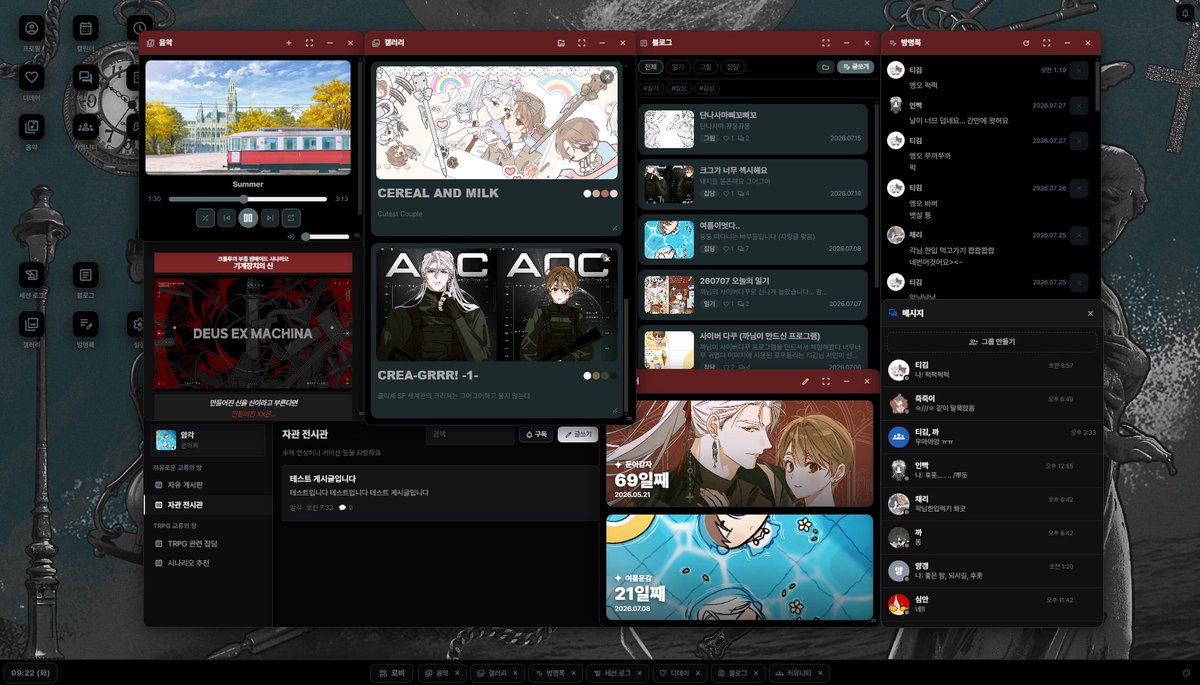Open the 프로필 desktop icon
The height and width of the screenshot is (685, 1200).
(x=32, y=34)
